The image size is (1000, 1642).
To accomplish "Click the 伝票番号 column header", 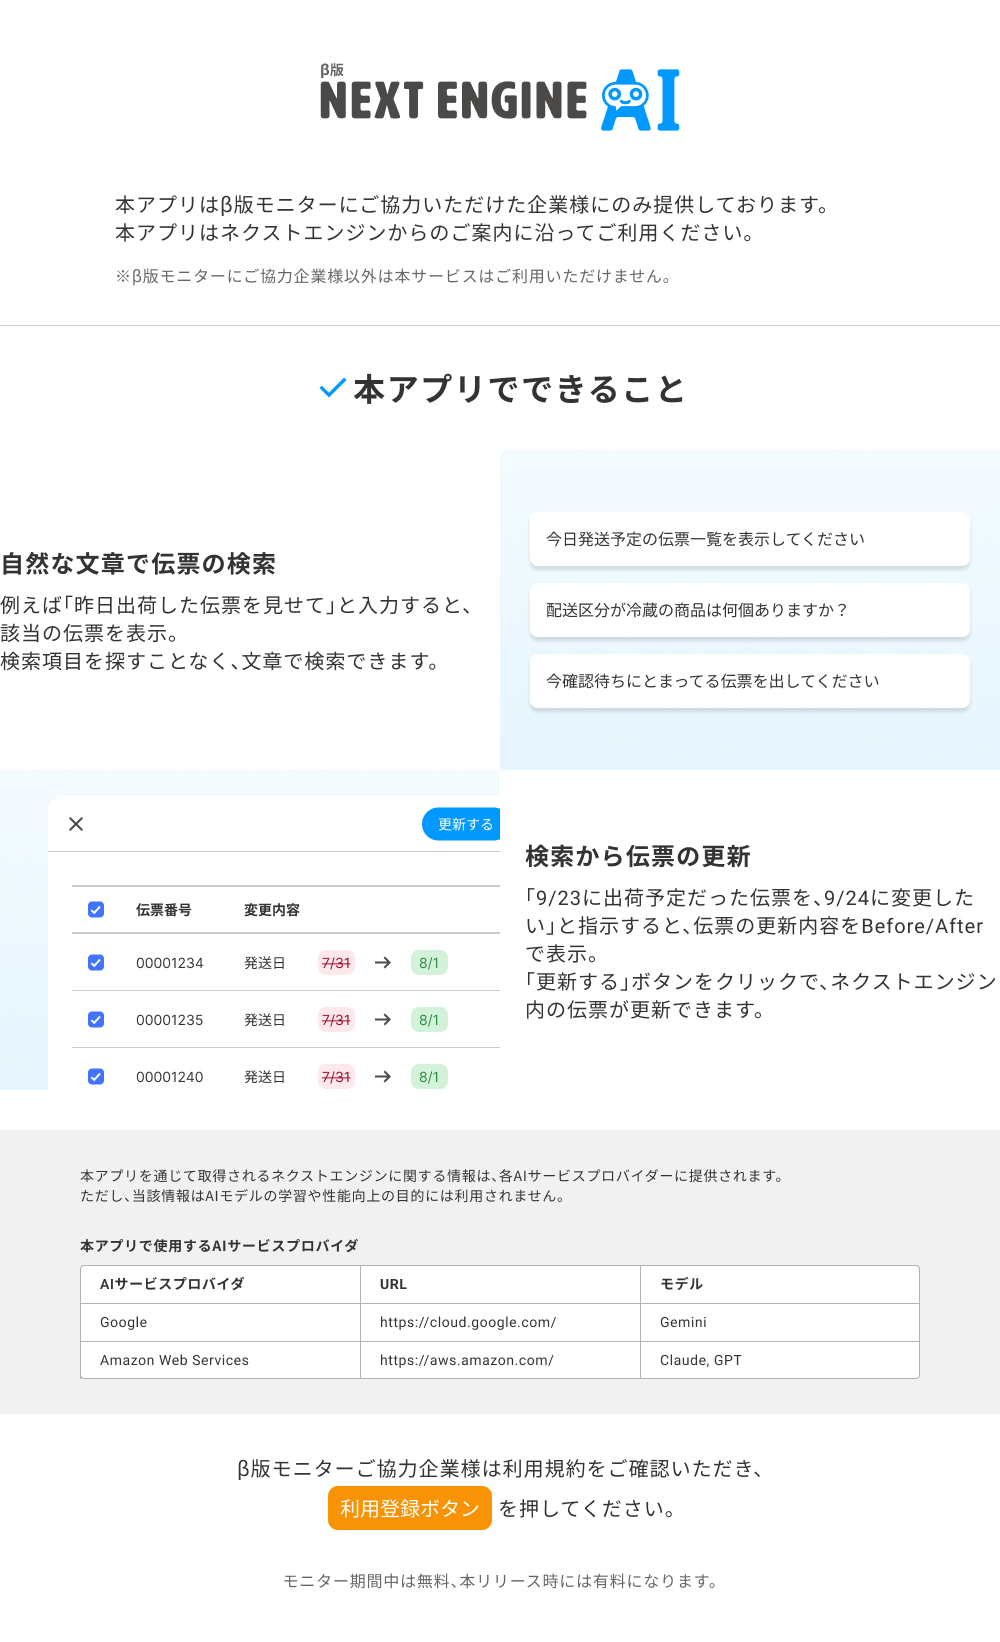I will point(164,910).
